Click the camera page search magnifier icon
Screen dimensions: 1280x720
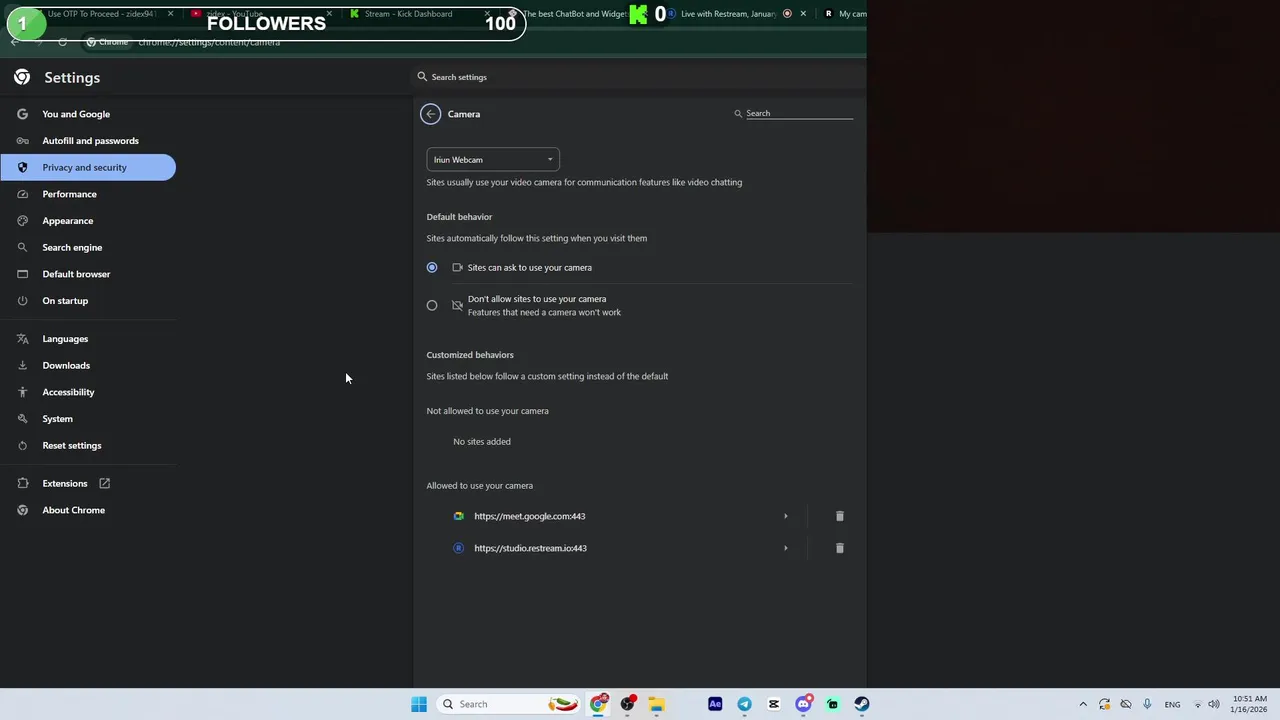point(738,114)
